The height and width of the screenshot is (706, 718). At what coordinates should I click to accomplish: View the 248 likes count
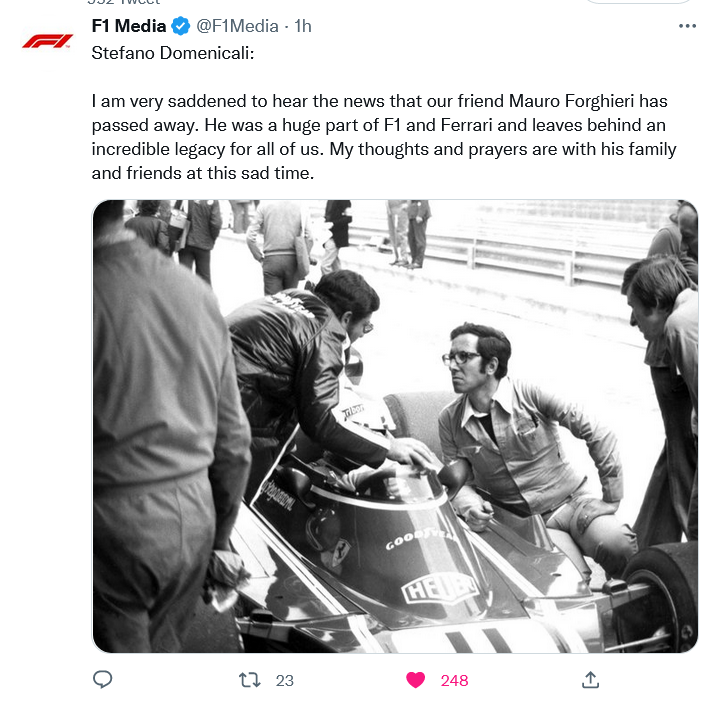pos(454,680)
